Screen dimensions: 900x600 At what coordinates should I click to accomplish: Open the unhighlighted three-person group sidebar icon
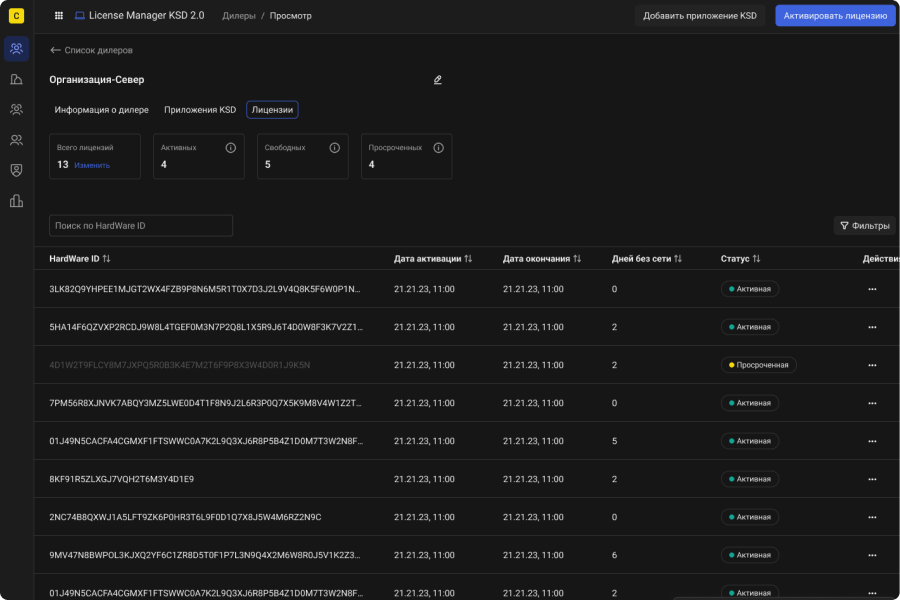coord(17,109)
